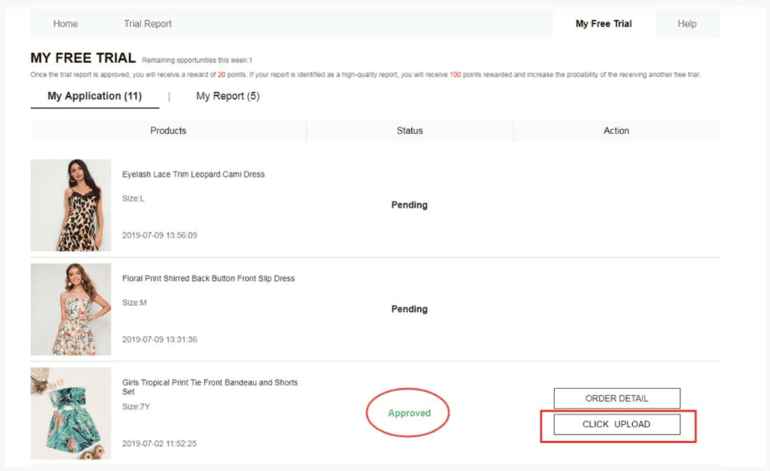The width and height of the screenshot is (770, 471).
Task: Click the Status column header
Action: [x=410, y=131]
